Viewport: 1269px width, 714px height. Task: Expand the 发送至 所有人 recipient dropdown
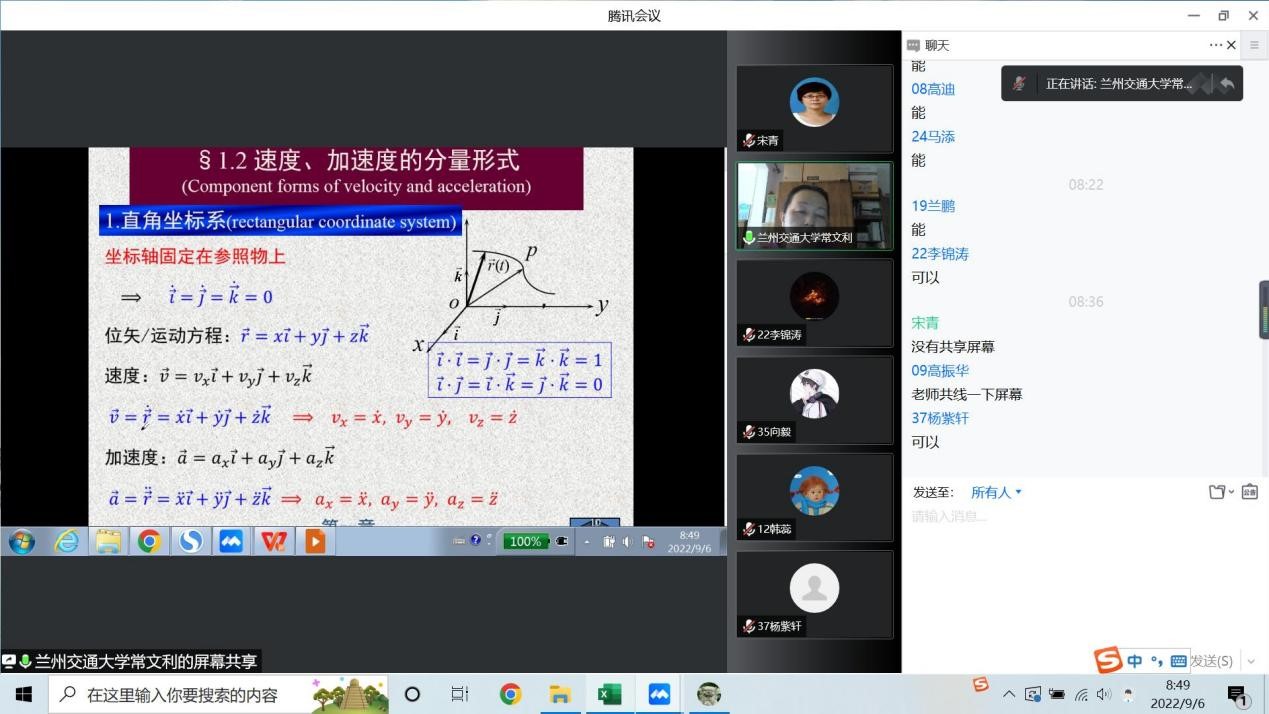pos(997,492)
